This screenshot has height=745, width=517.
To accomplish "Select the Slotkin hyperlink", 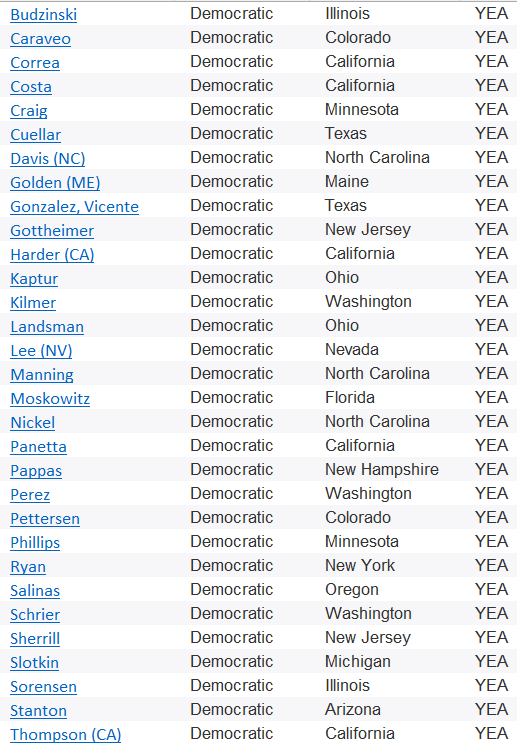I will point(35,663).
